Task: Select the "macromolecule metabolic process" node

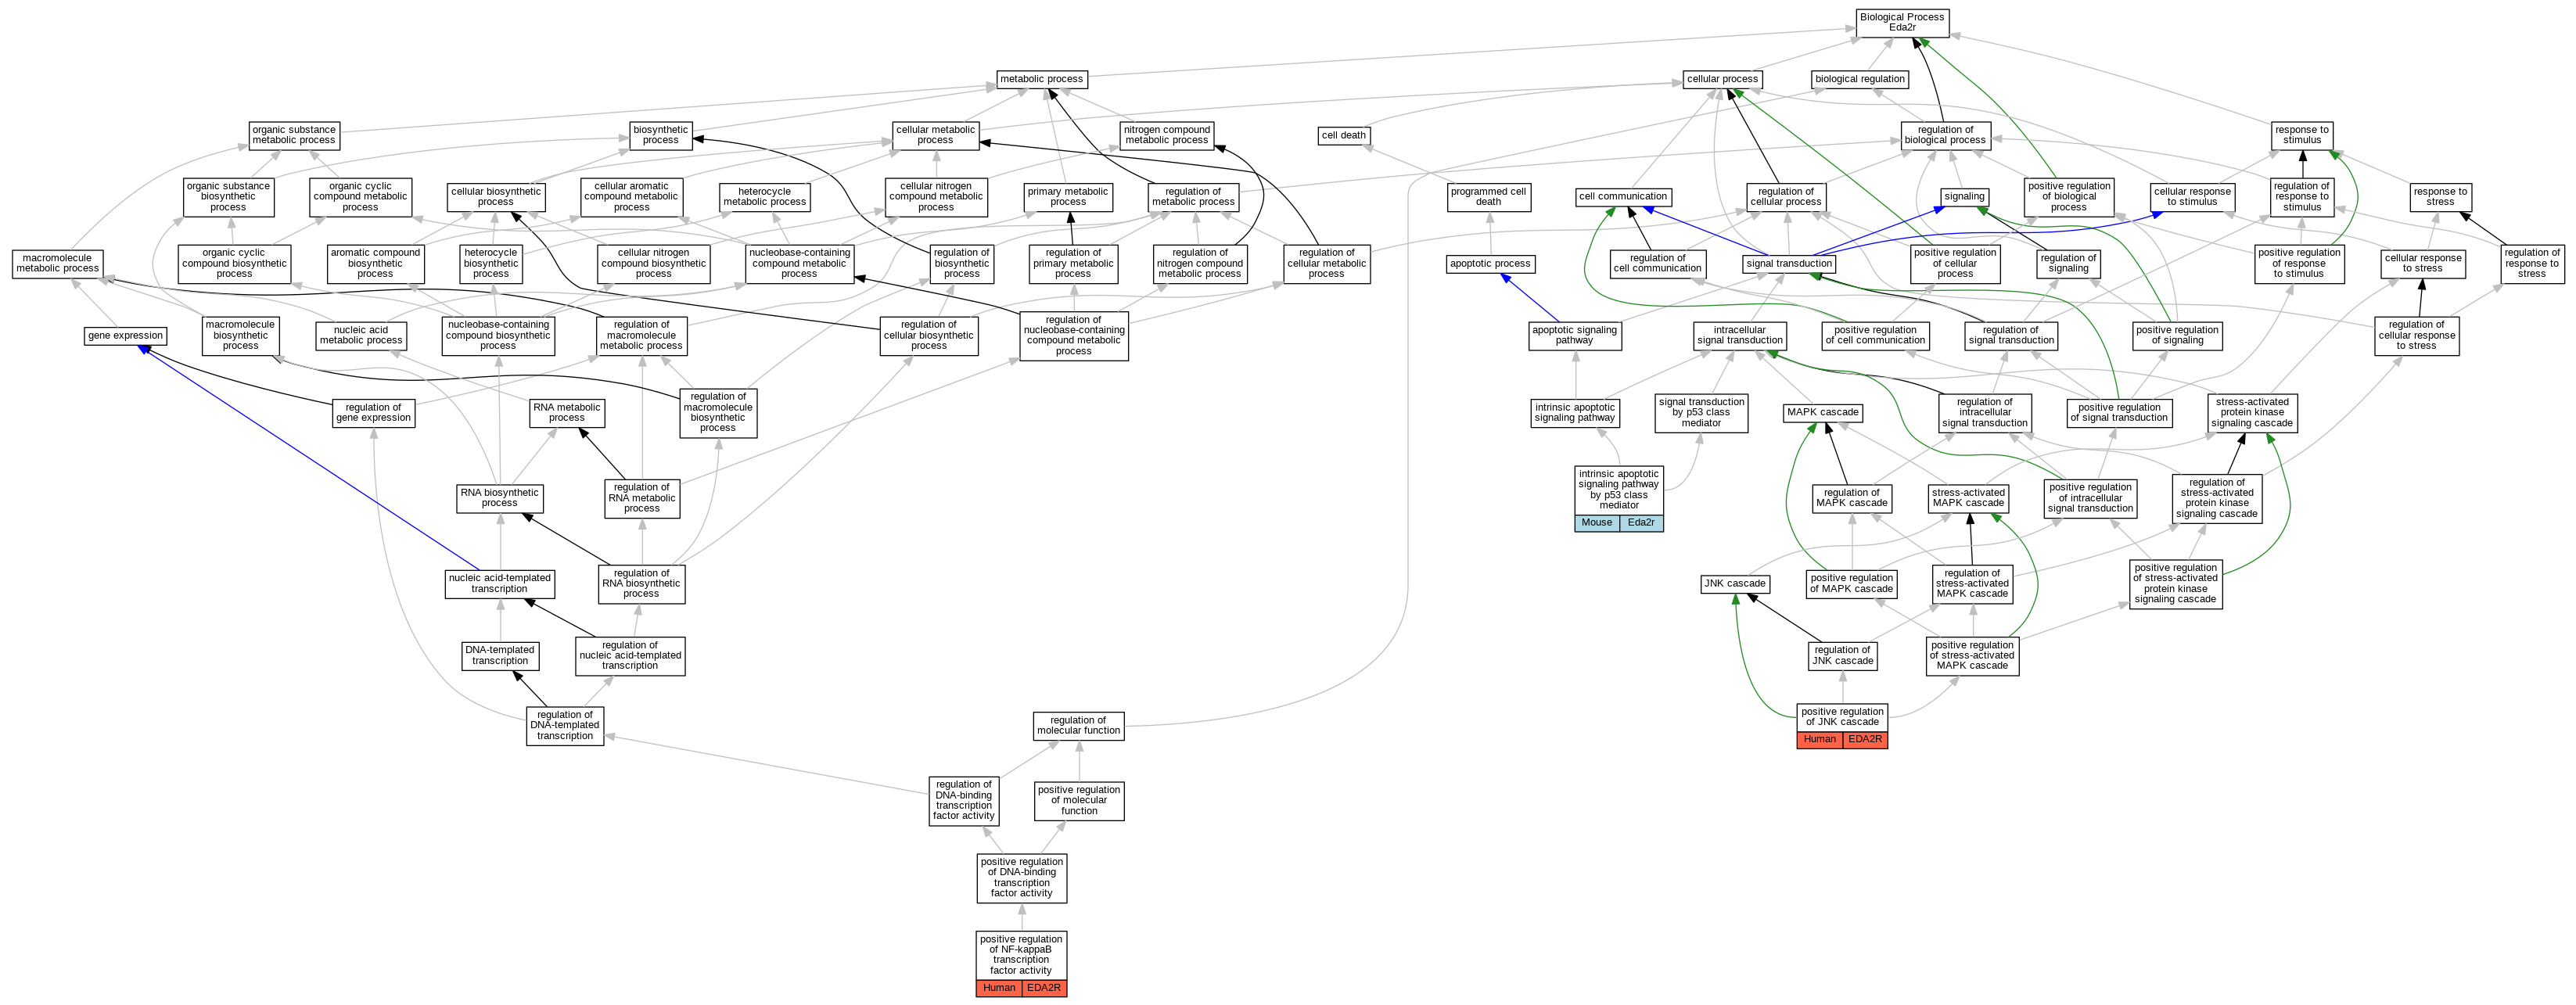Action: pos(58,264)
